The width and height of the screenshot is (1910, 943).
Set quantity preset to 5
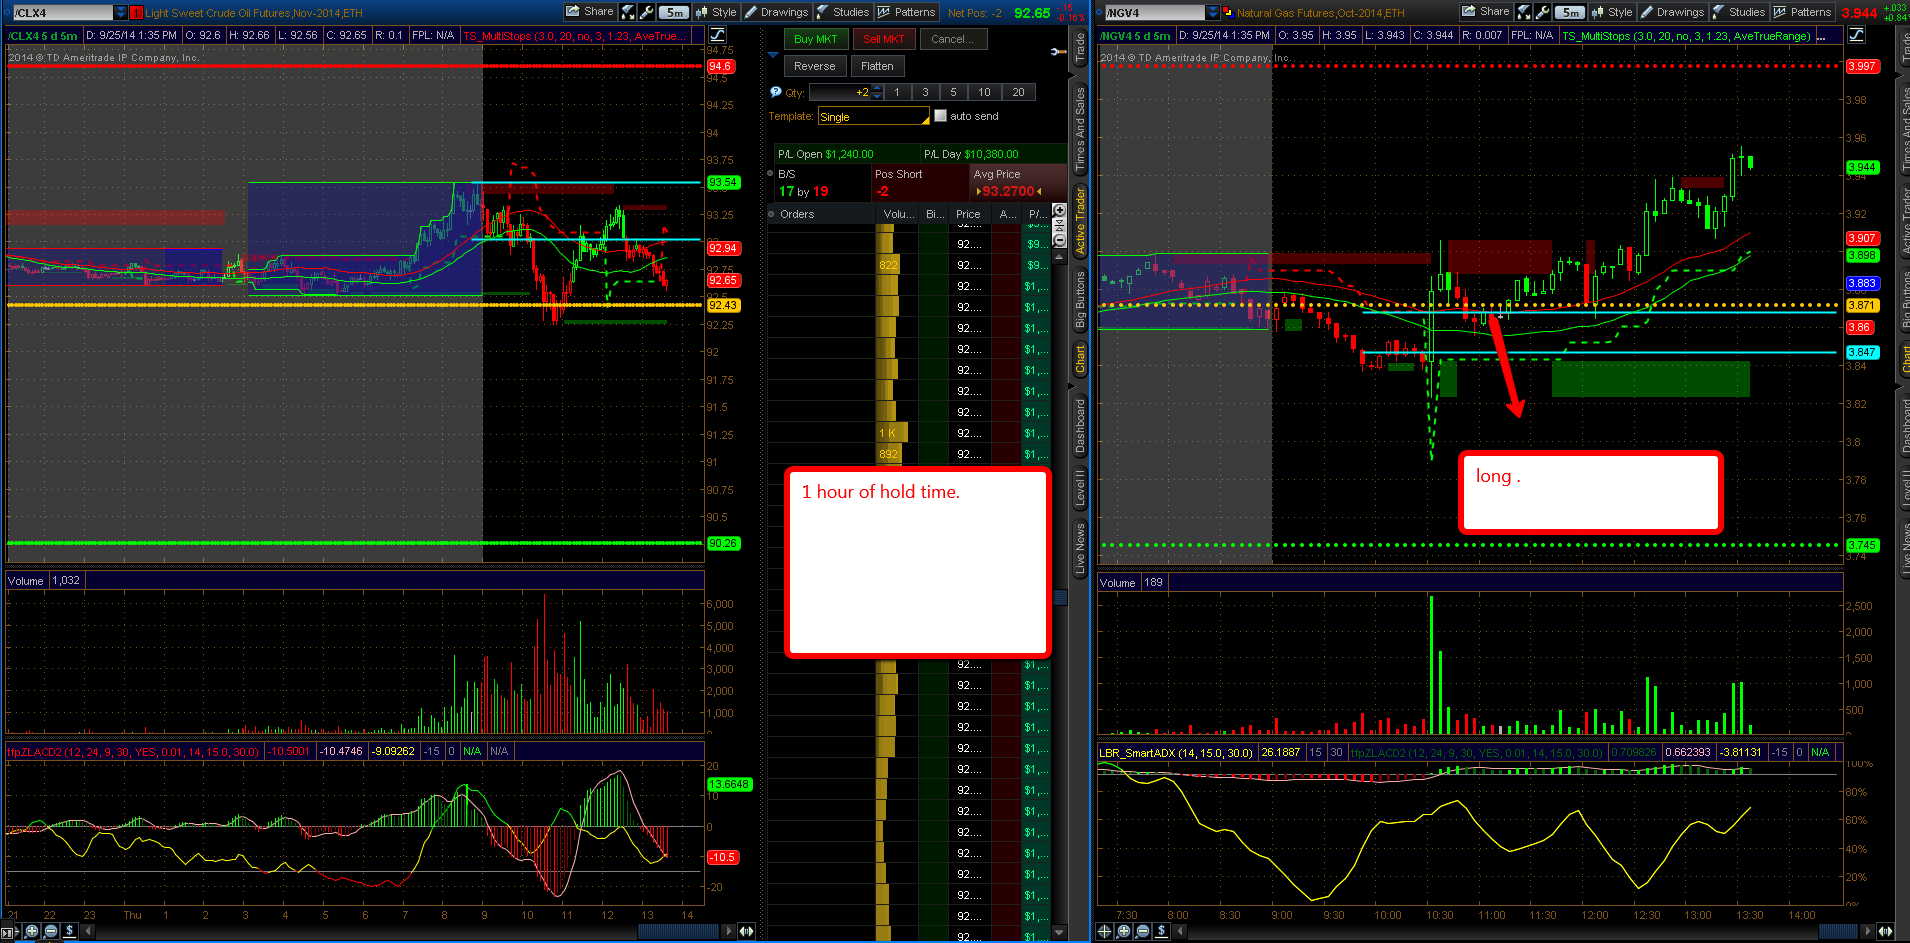click(953, 92)
